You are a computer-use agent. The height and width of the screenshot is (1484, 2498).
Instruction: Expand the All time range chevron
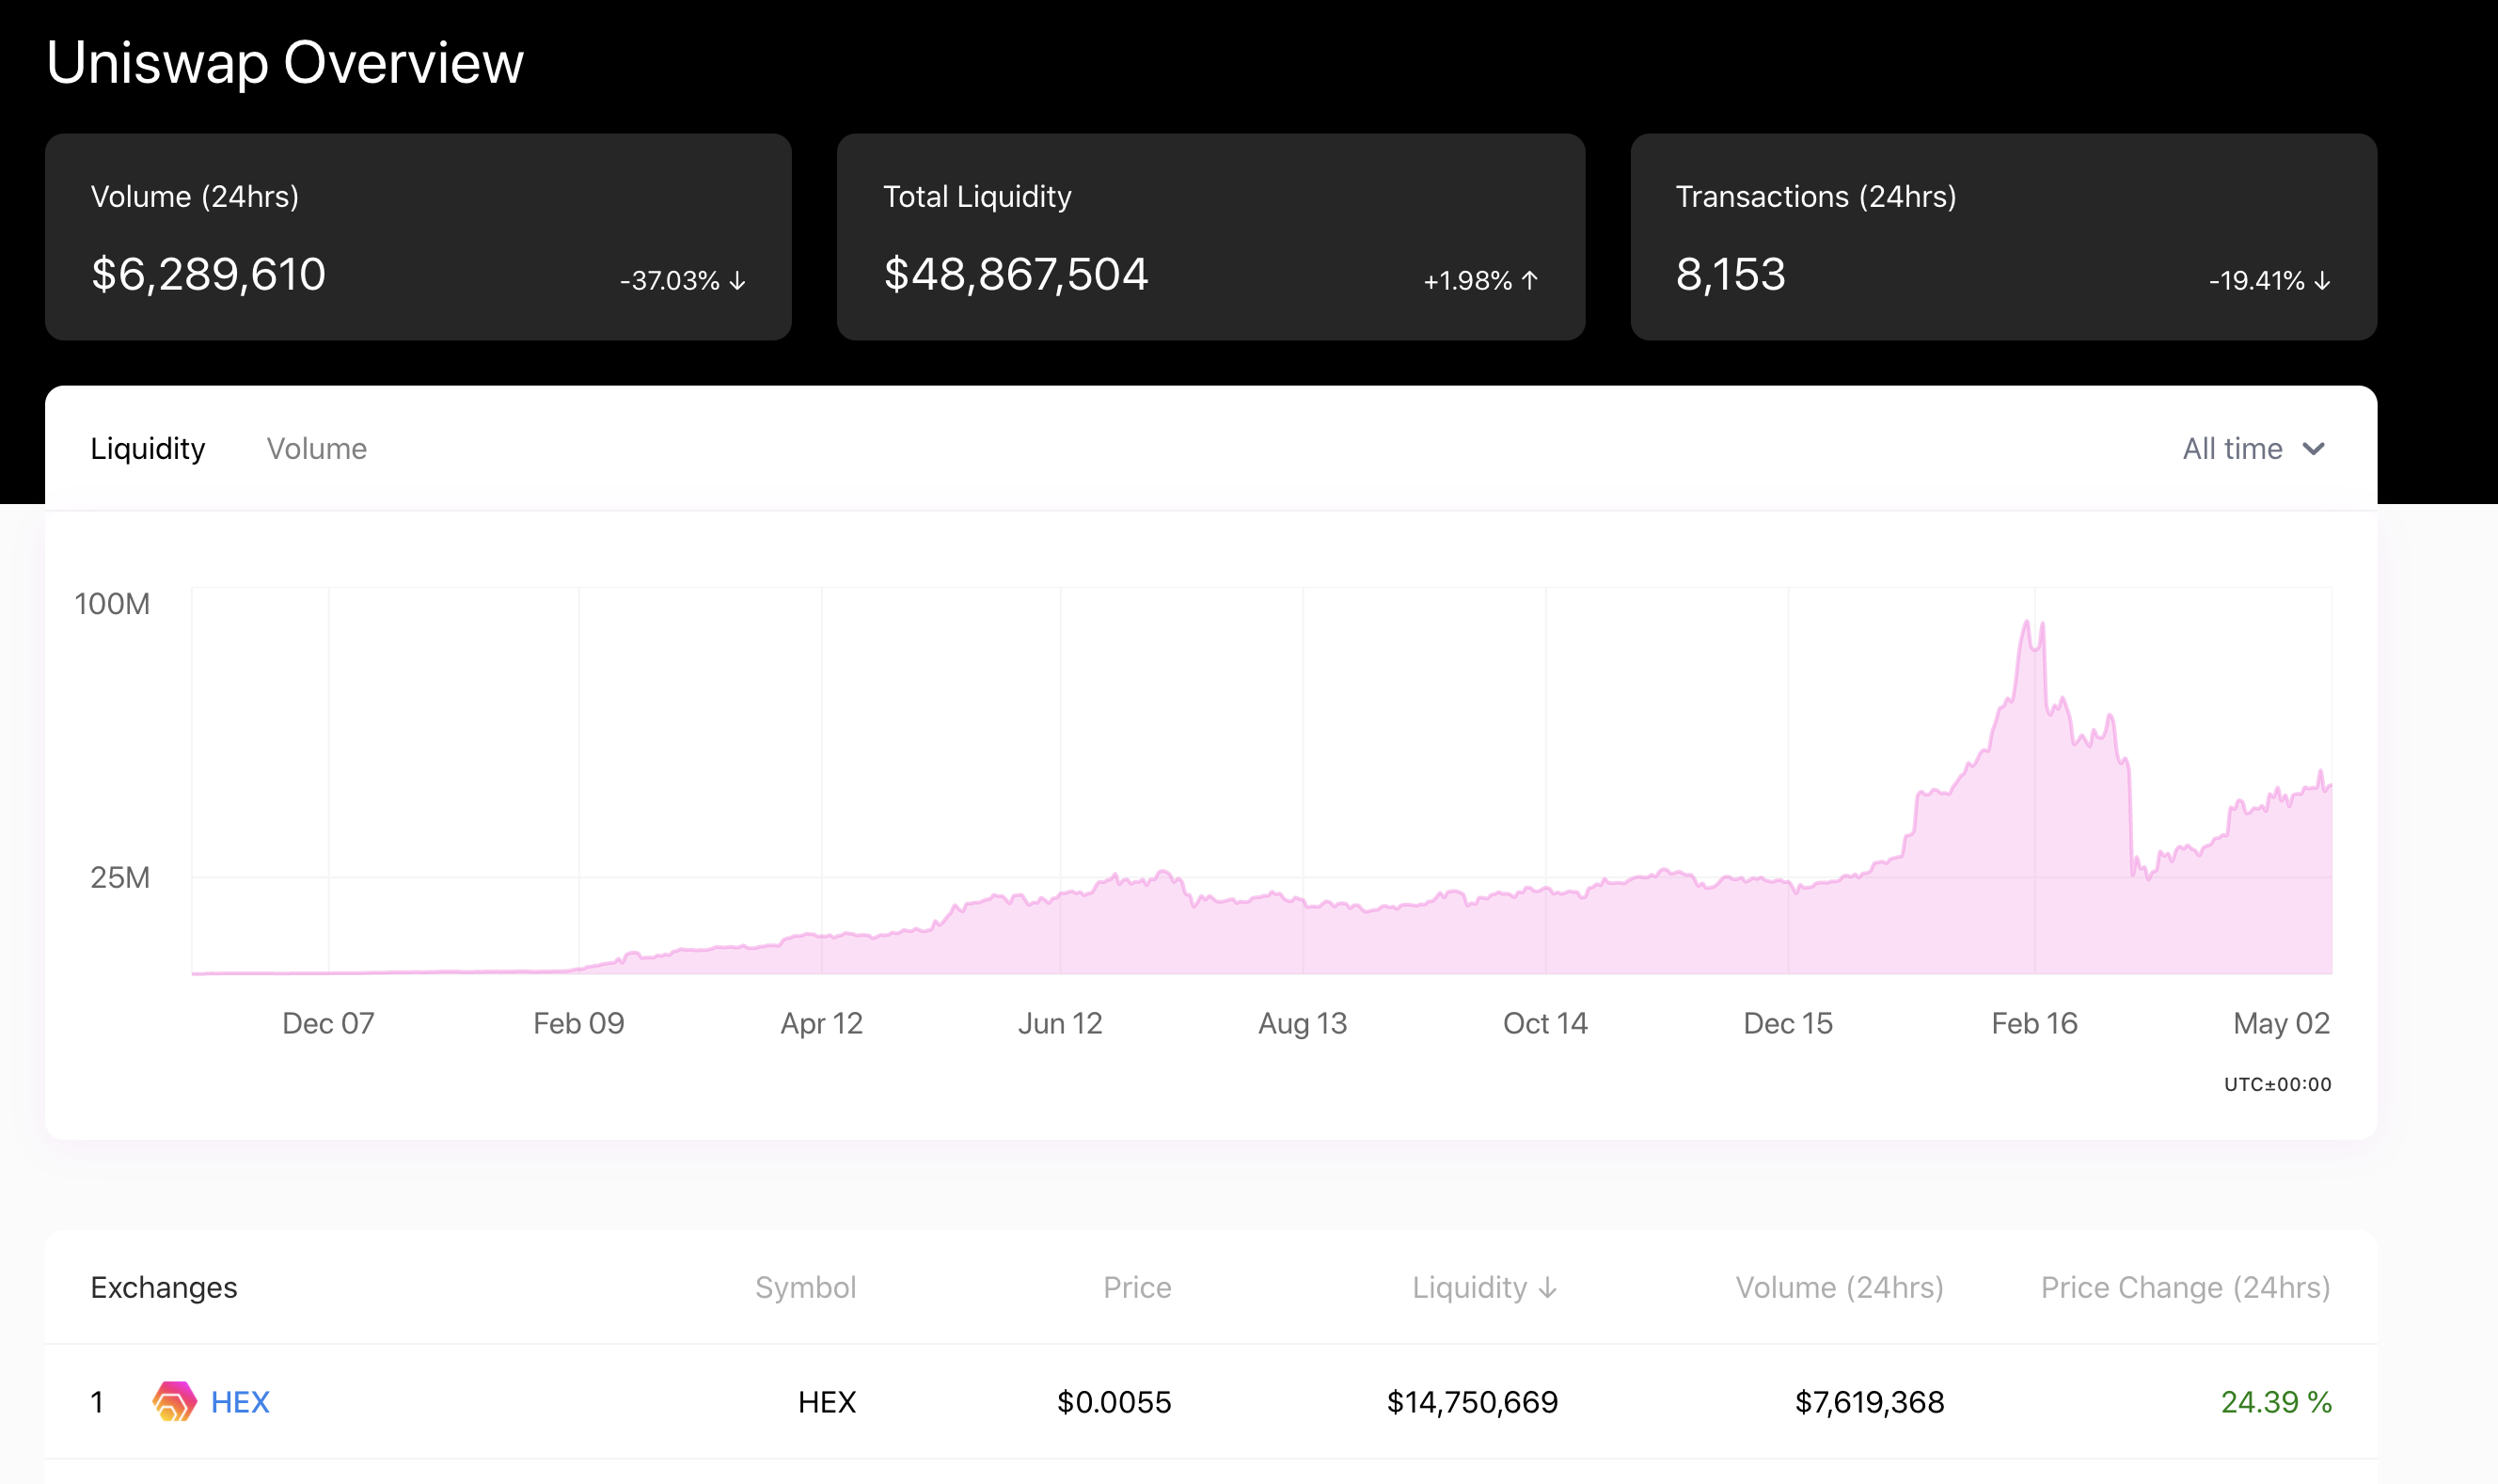pyautogui.click(x=2314, y=449)
